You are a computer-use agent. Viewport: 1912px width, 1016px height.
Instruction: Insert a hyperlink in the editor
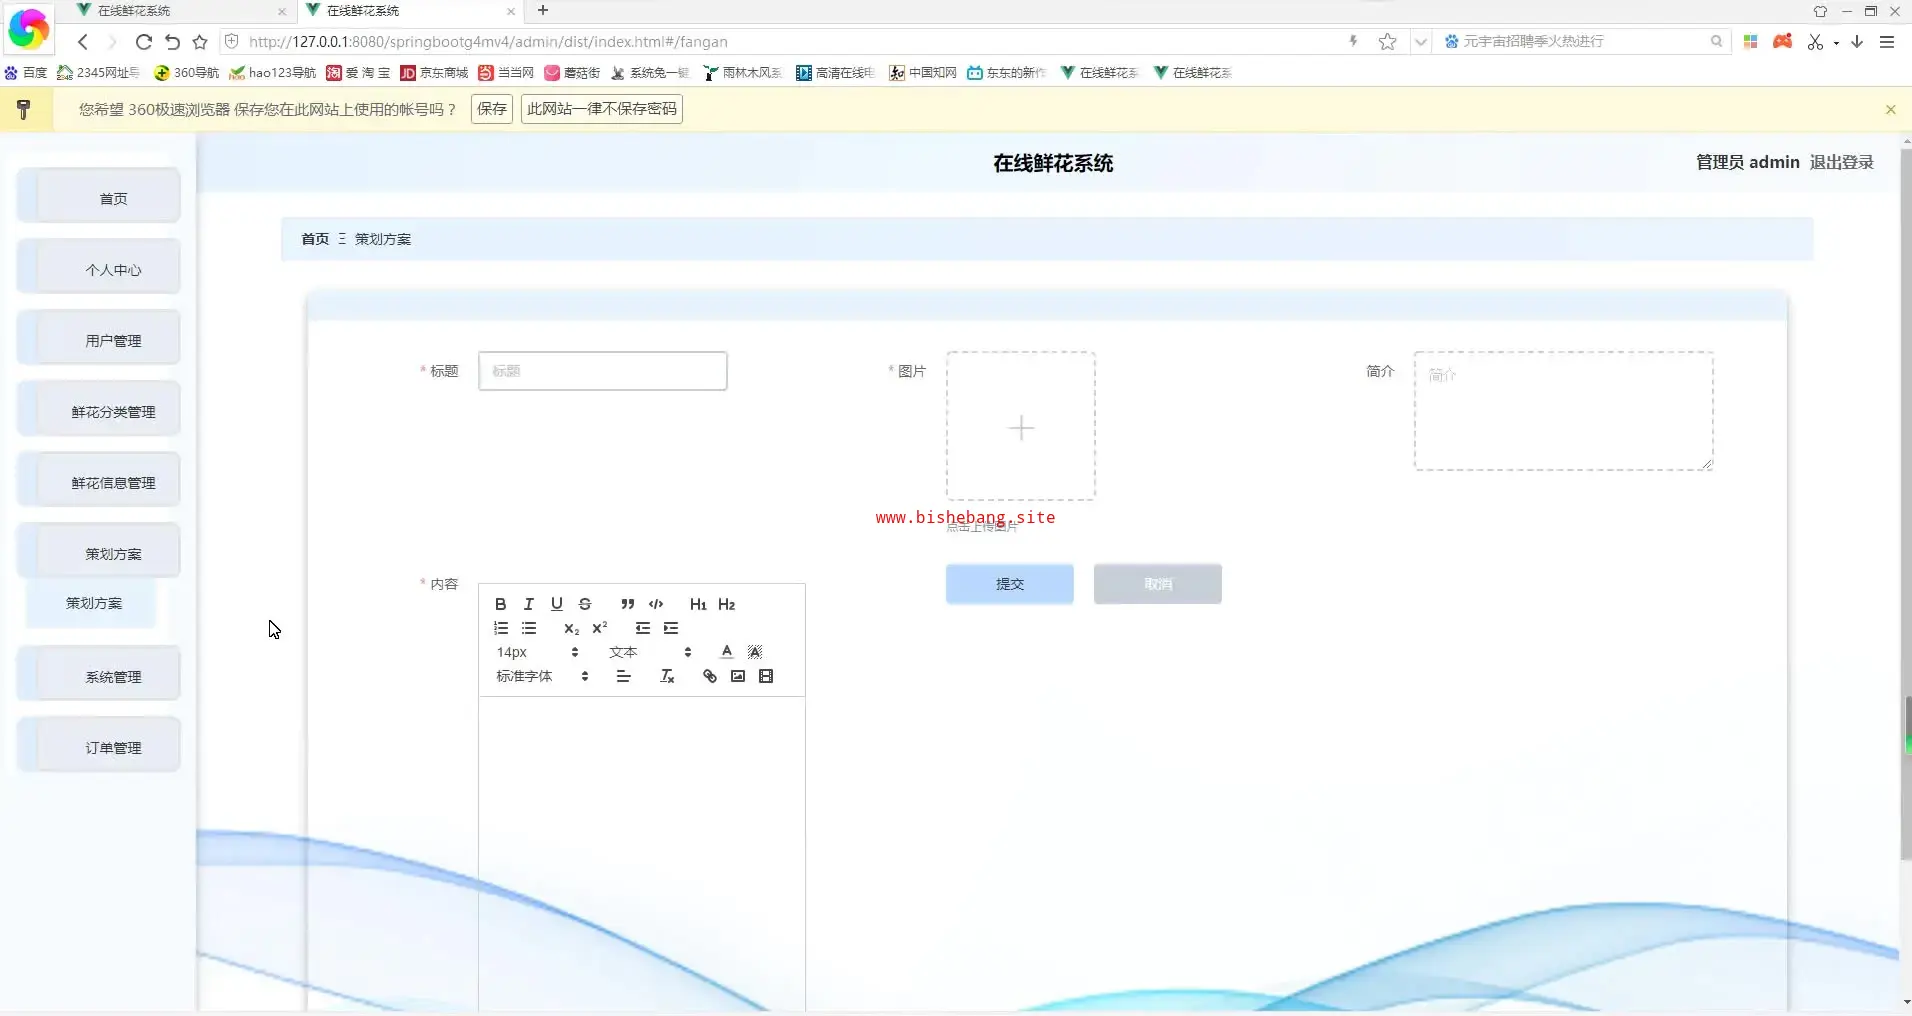pos(710,676)
